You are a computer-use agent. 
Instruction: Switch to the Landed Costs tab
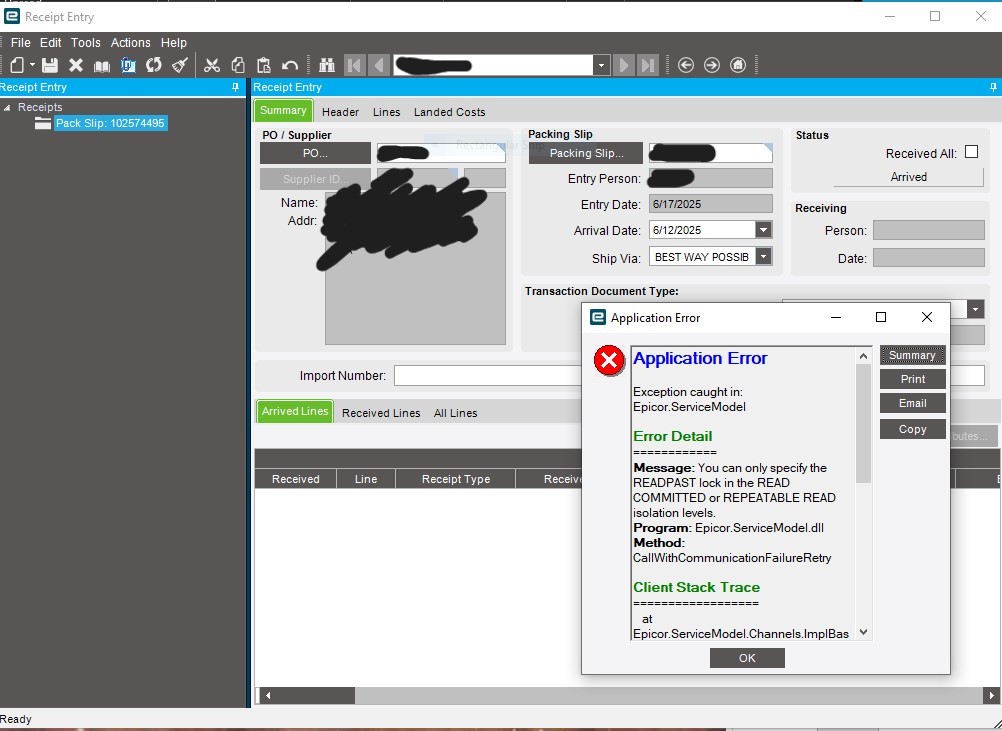click(449, 112)
